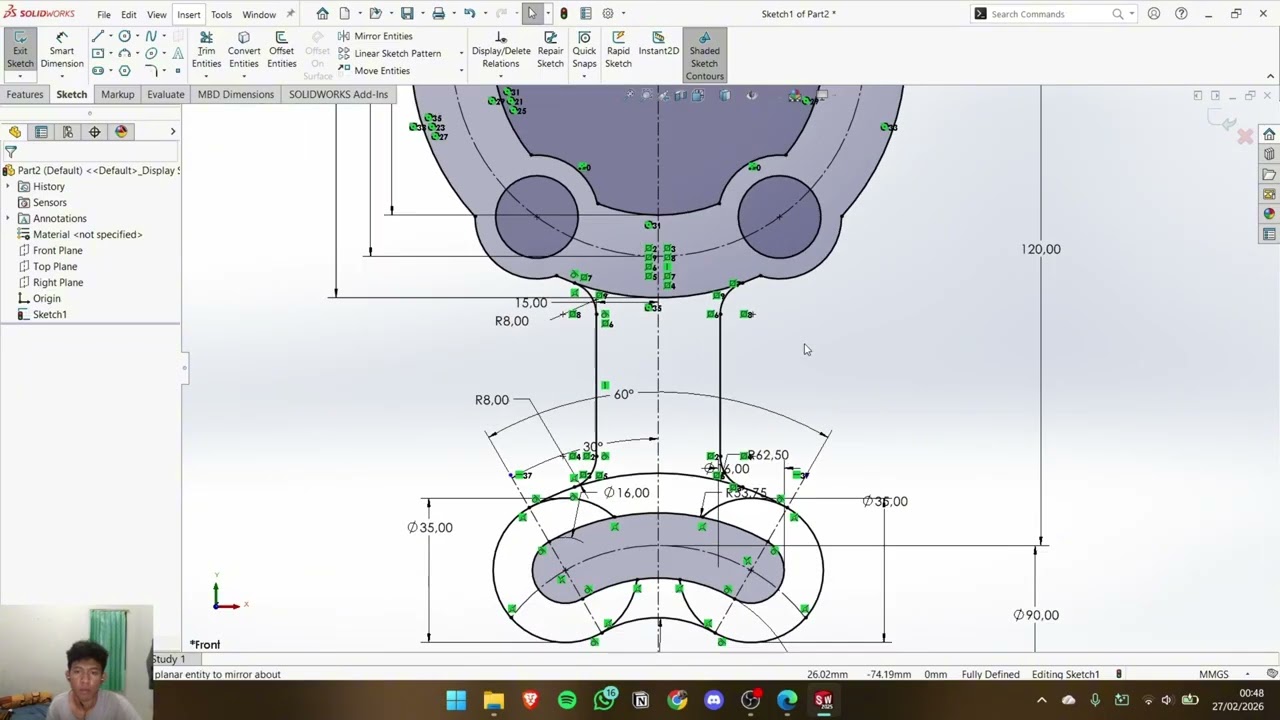Open the Exit Sketch dropdown arrow
Viewport: 1280px width, 720px height.
(x=20, y=76)
